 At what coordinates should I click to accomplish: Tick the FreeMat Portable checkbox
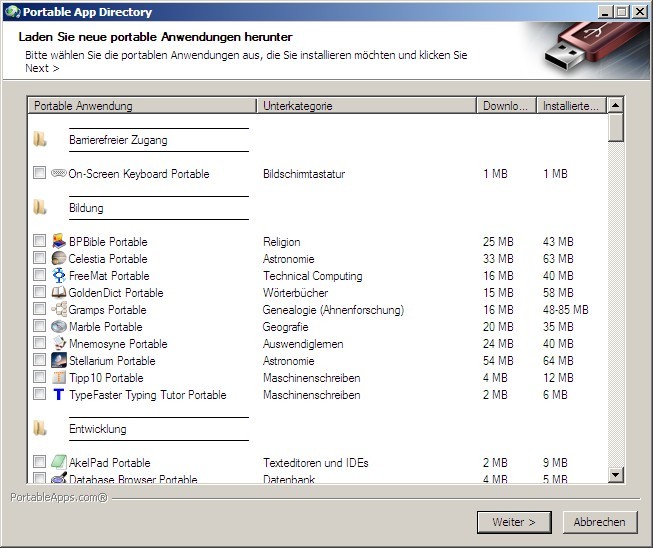(40, 274)
